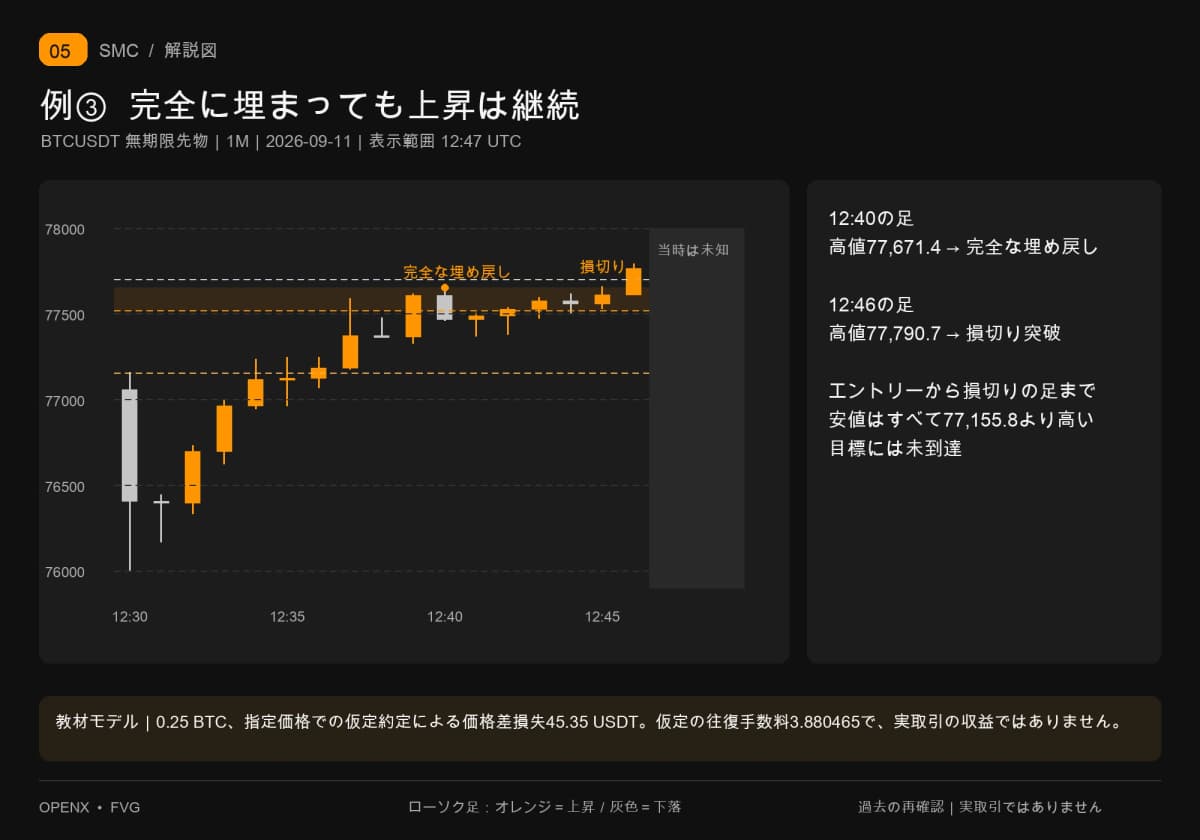Click the large gray 12:30 candle body
The height and width of the screenshot is (840, 1200).
point(129,445)
